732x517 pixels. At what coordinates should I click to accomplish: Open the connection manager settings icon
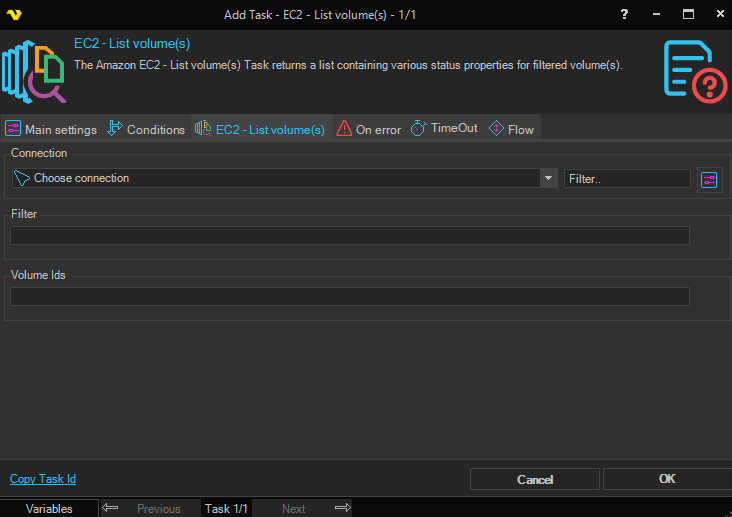709,179
